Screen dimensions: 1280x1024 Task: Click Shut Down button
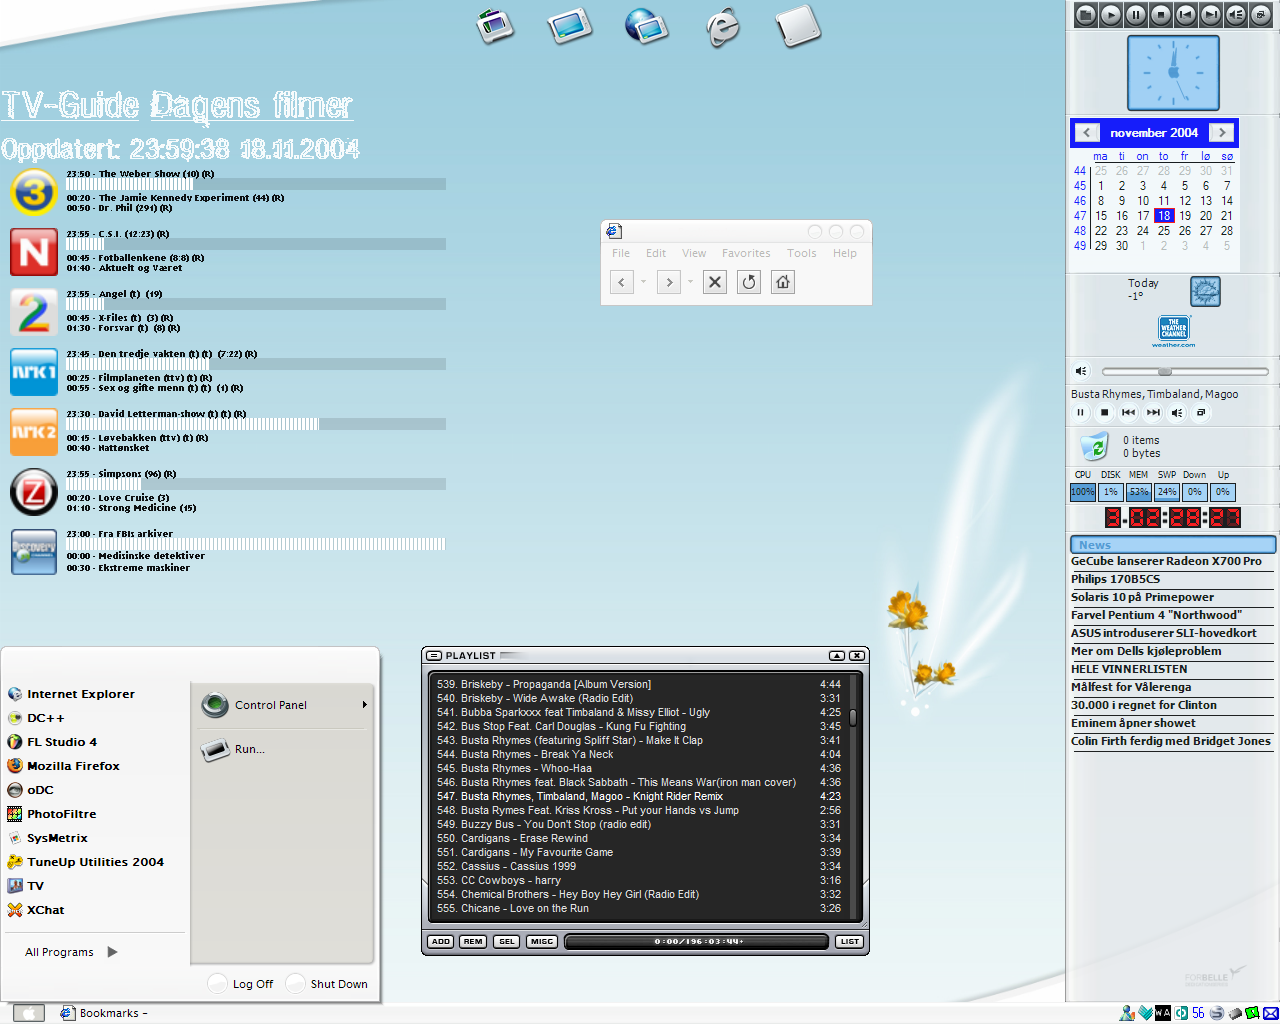click(x=327, y=984)
